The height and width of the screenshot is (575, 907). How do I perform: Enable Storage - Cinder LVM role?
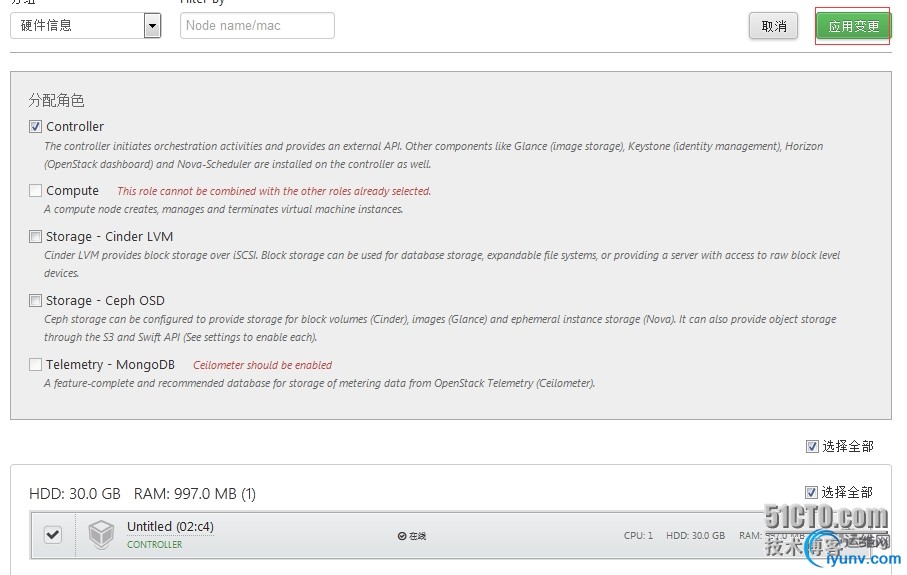(35, 237)
